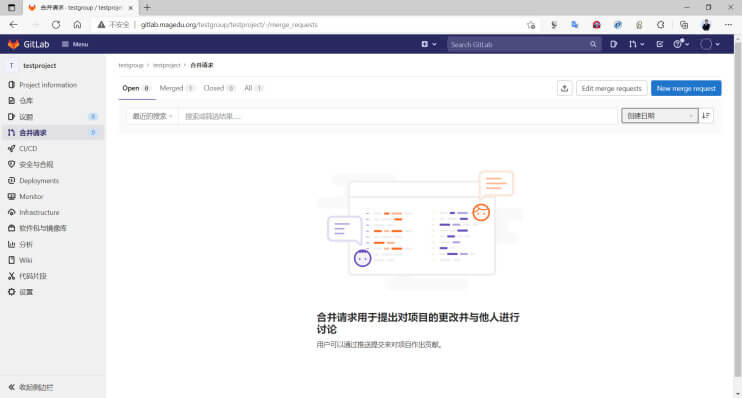Open the to-do list icon

660,44
